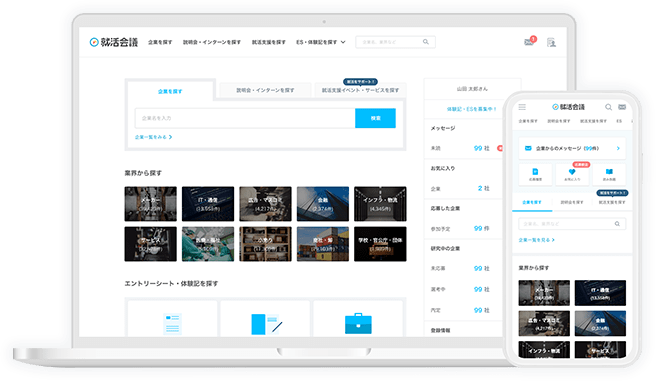Open the profile document icon in the header
Image resolution: width=656 pixels, height=381 pixels.
551,42
